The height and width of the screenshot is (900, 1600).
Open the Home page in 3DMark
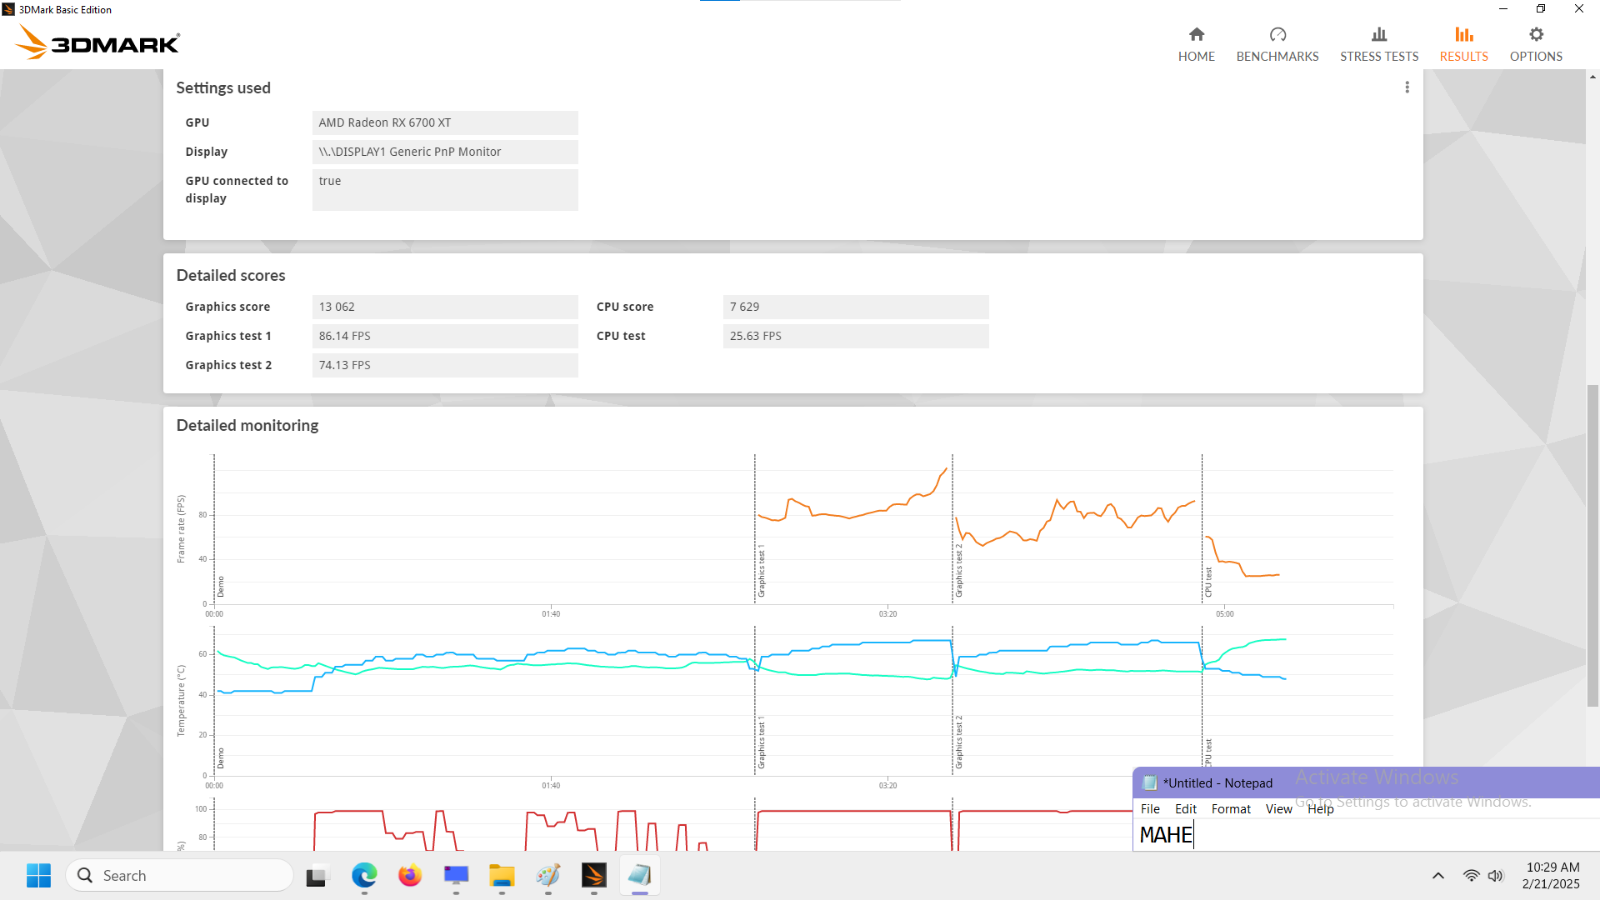pos(1196,45)
